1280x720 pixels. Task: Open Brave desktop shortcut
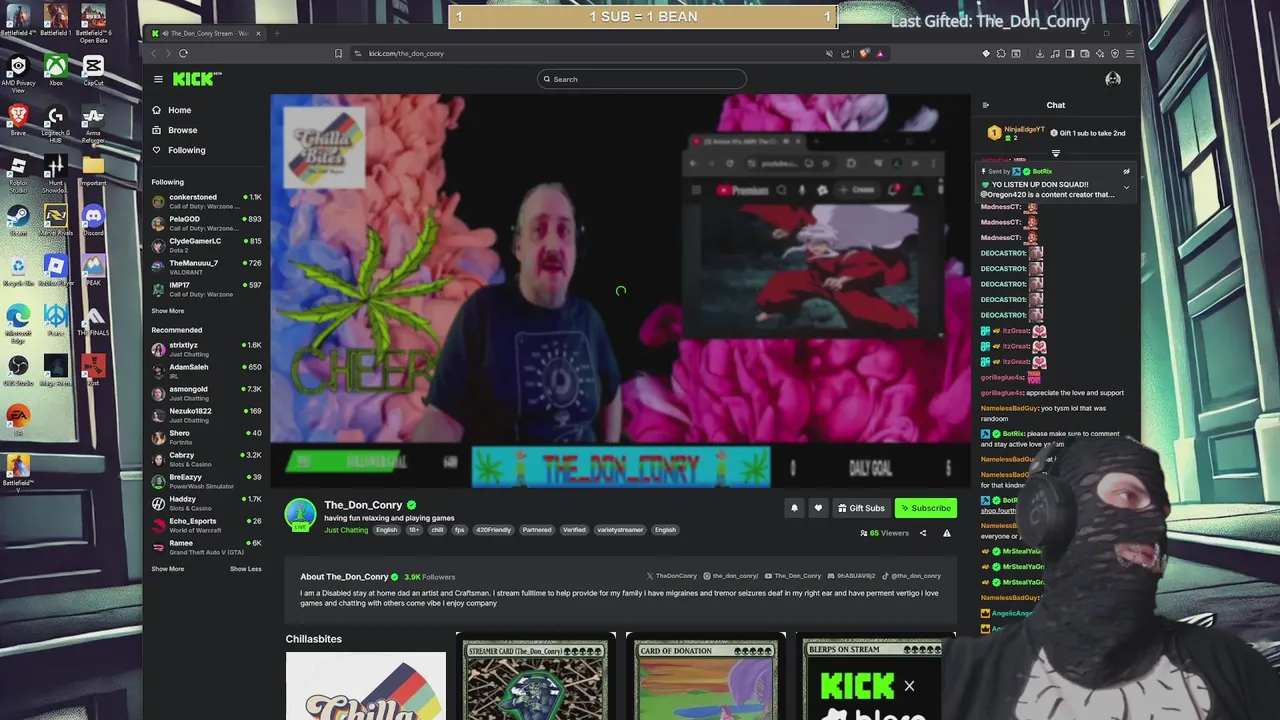click(18, 120)
